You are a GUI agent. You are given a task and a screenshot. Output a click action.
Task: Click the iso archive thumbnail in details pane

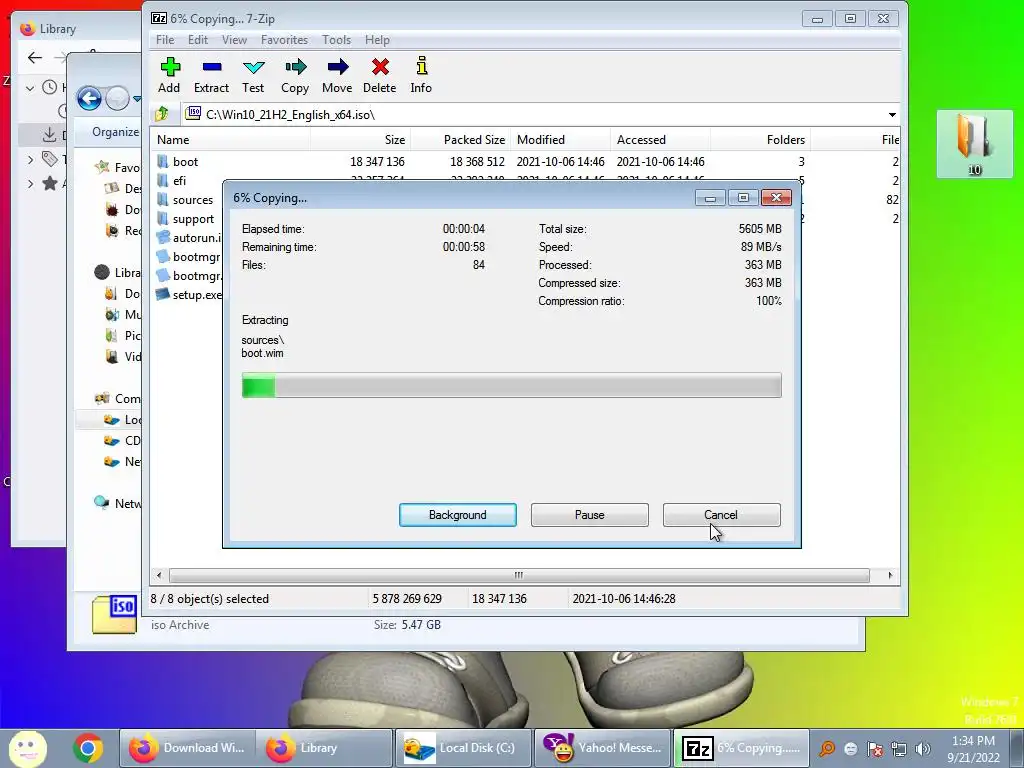click(x=114, y=614)
